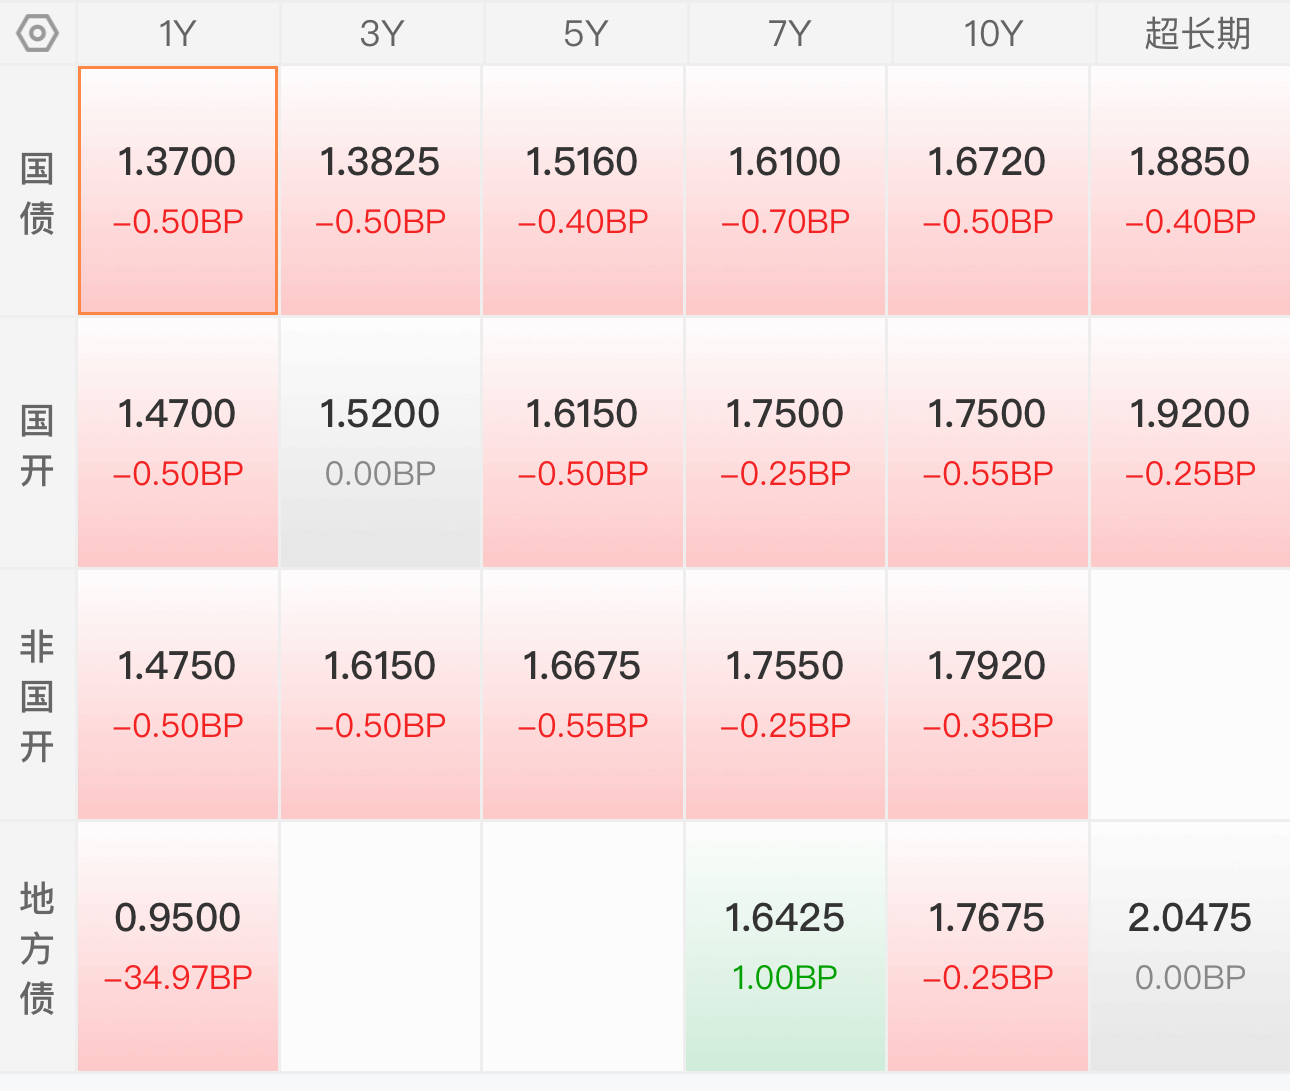Select the 国开 row label
Image resolution: width=1290 pixels, height=1091 pixels.
pyautogui.click(x=38, y=444)
